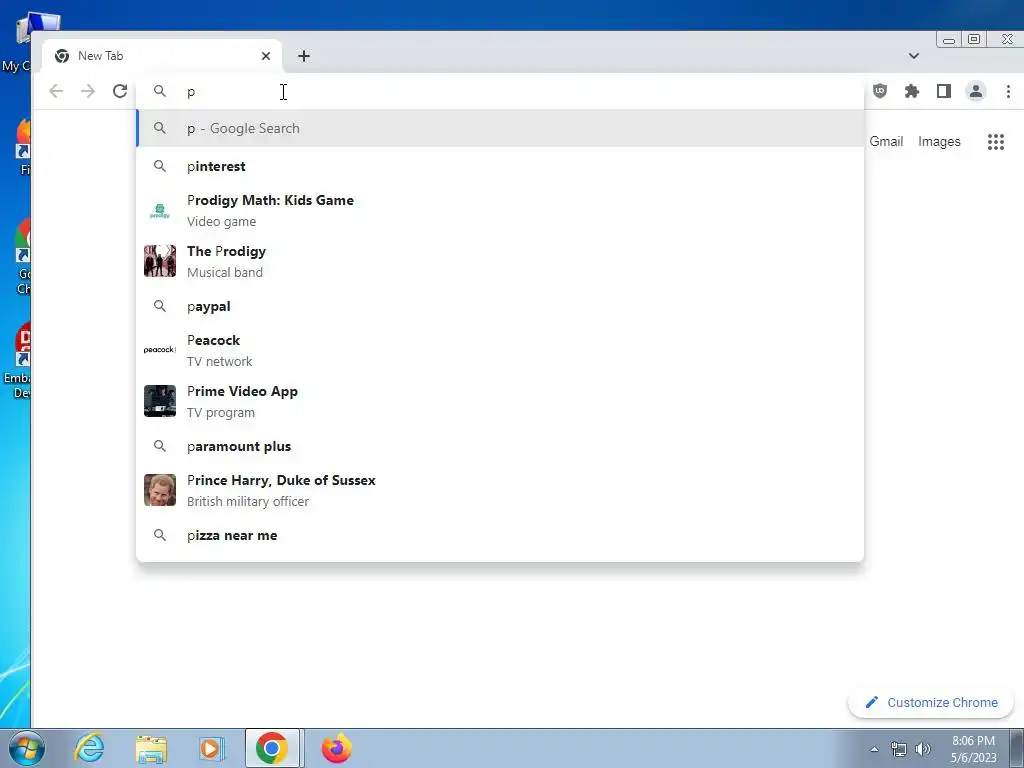Open the Images link
Viewport: 1024px width, 768px height.
[939, 142]
